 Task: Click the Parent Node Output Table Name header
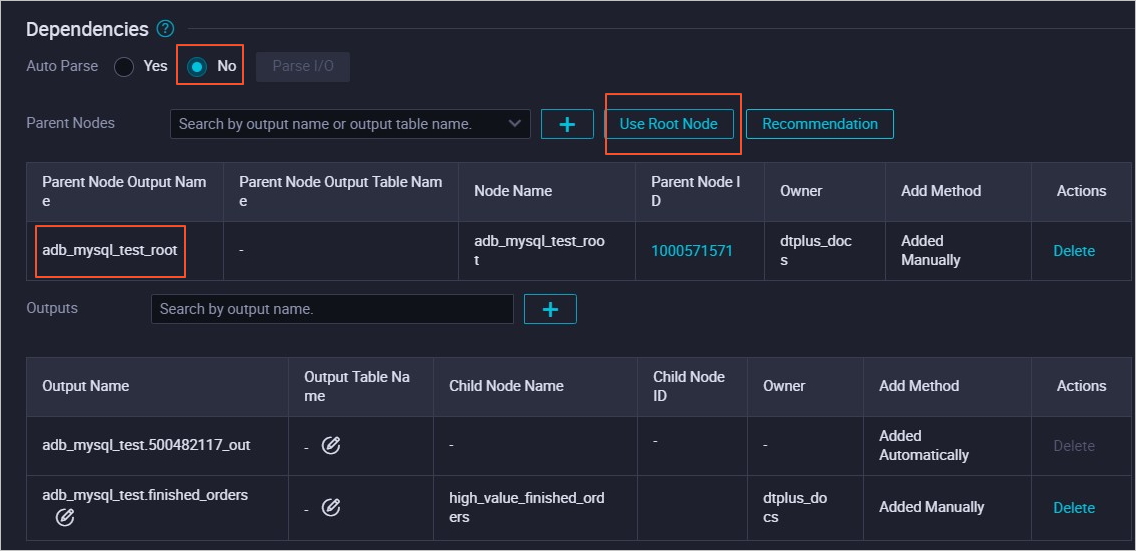(341, 191)
